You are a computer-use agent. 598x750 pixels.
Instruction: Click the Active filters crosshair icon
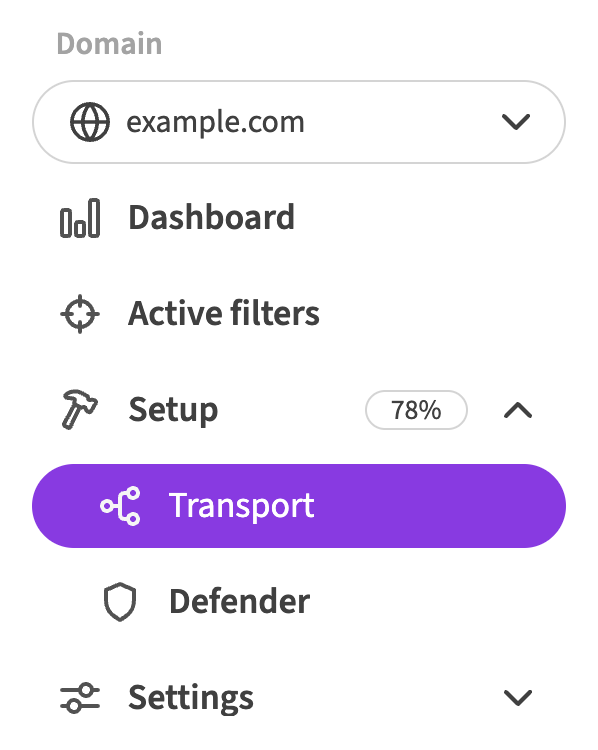80,314
